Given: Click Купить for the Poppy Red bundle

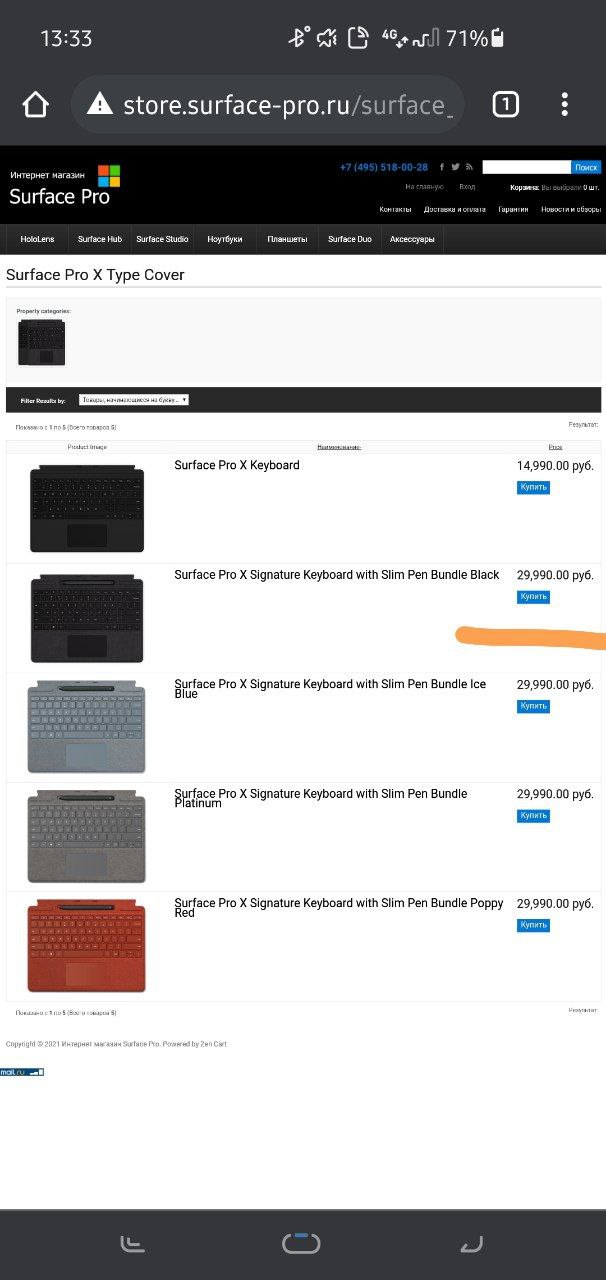Looking at the screenshot, I should [x=533, y=925].
